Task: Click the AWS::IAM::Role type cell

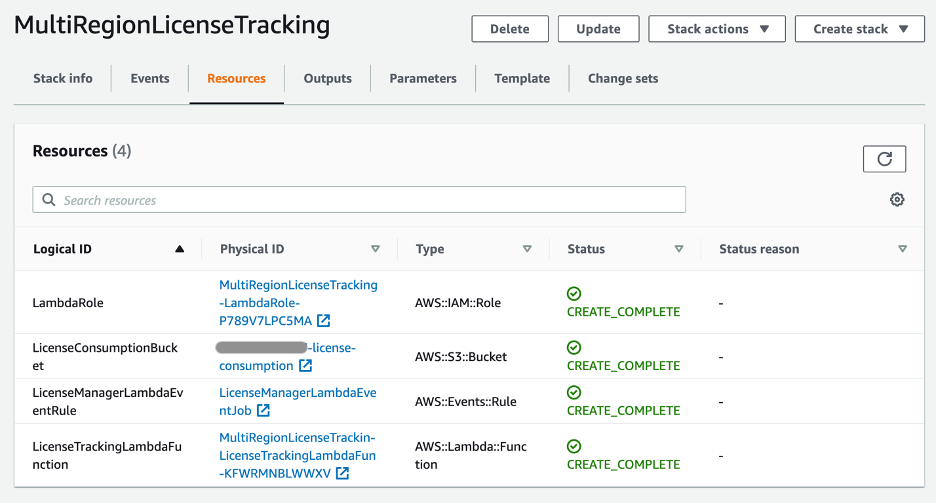Action: [x=458, y=303]
